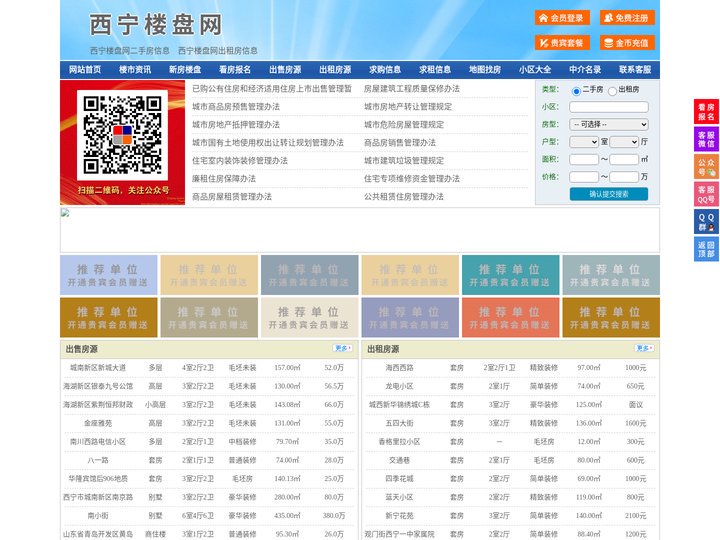Viewport: 720px width, 540px height.
Task: Open listing 金座雅苑
Action: click(98, 423)
